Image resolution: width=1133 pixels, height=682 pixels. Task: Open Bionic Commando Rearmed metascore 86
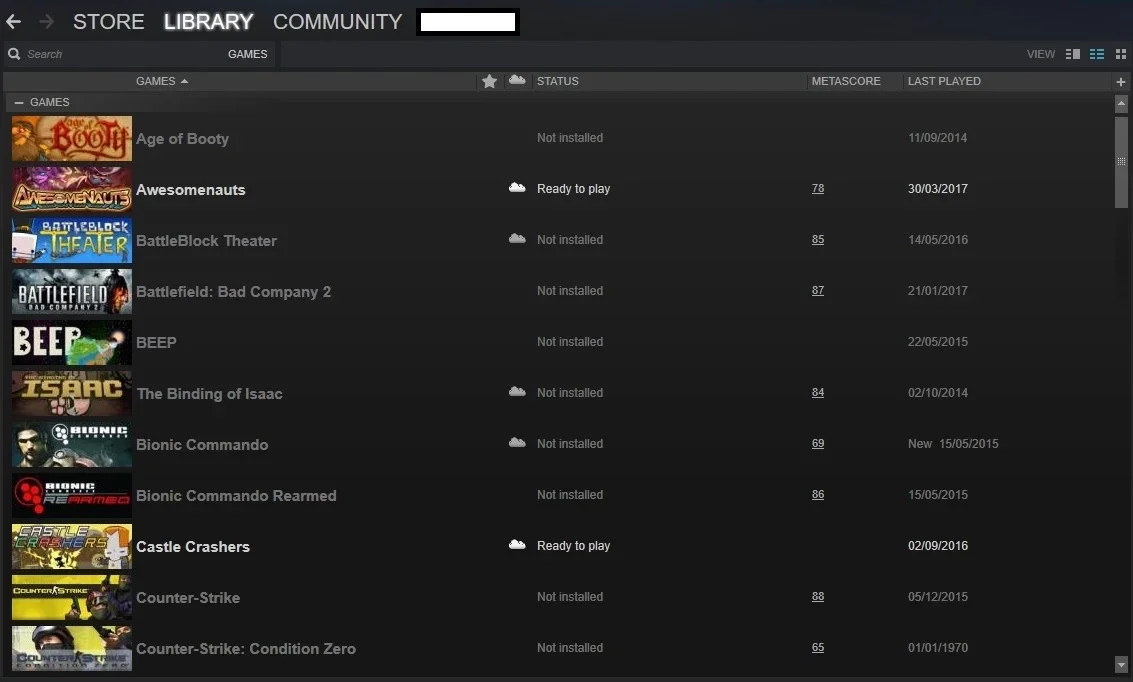point(818,495)
